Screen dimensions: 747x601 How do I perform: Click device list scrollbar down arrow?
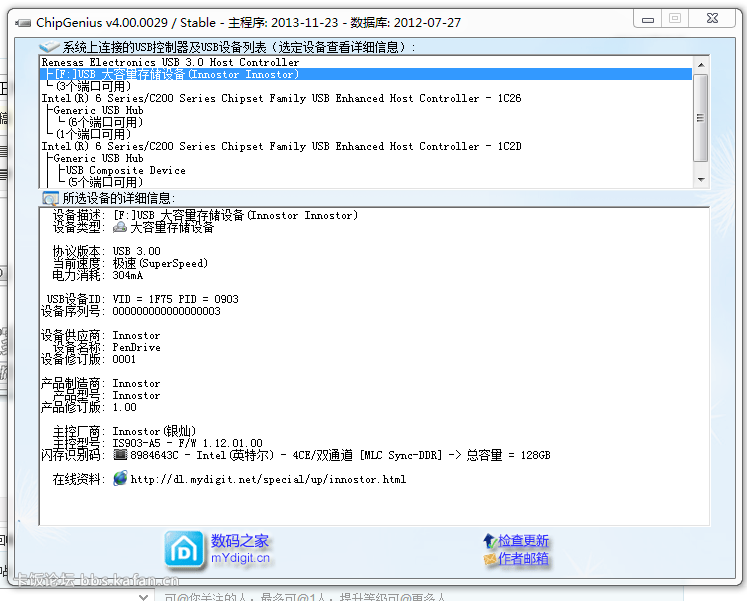point(701,180)
